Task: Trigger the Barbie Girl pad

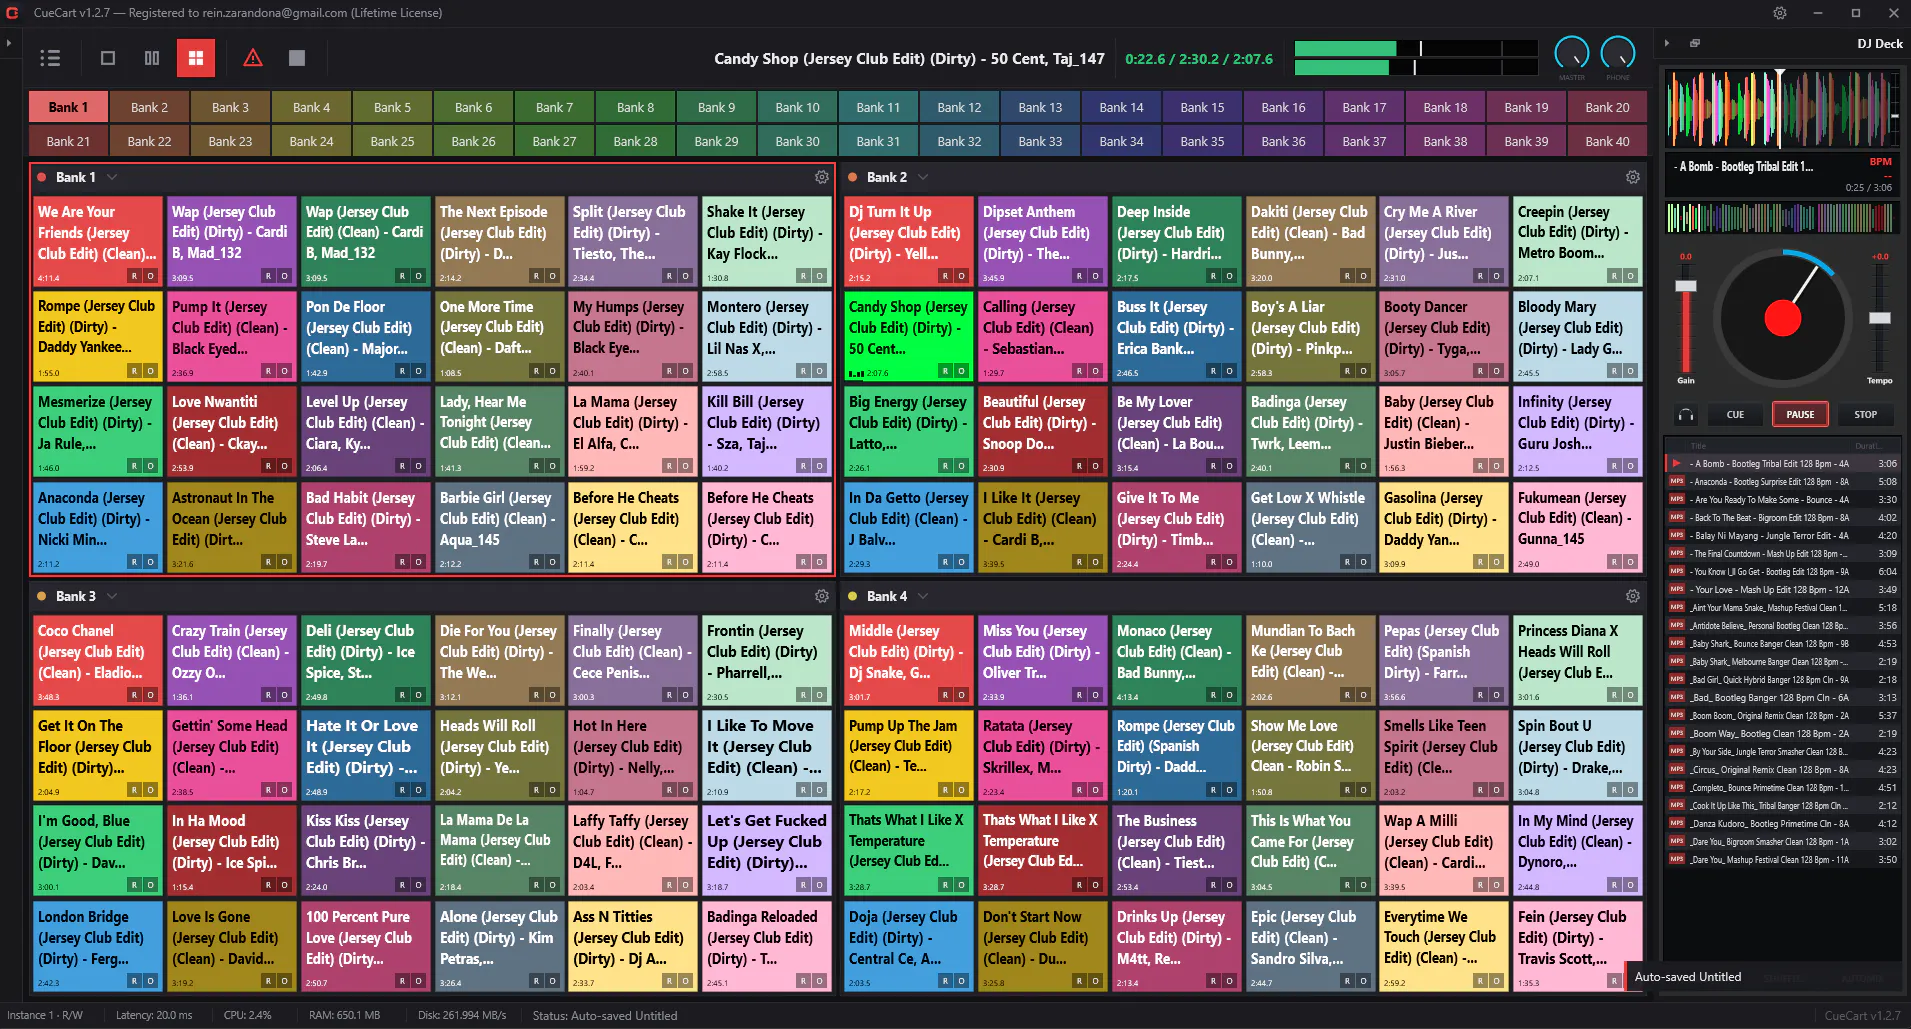Action: pos(499,526)
